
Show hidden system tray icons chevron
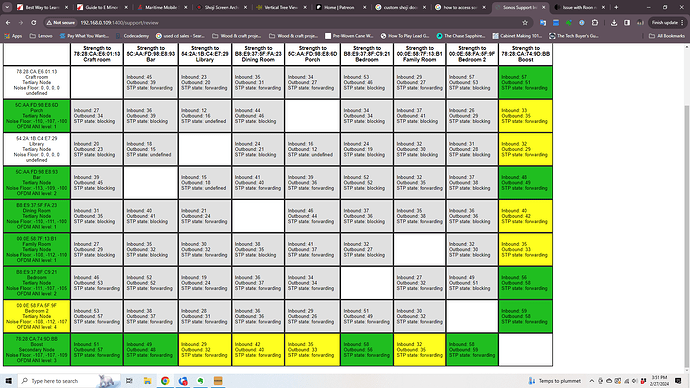point(591,381)
